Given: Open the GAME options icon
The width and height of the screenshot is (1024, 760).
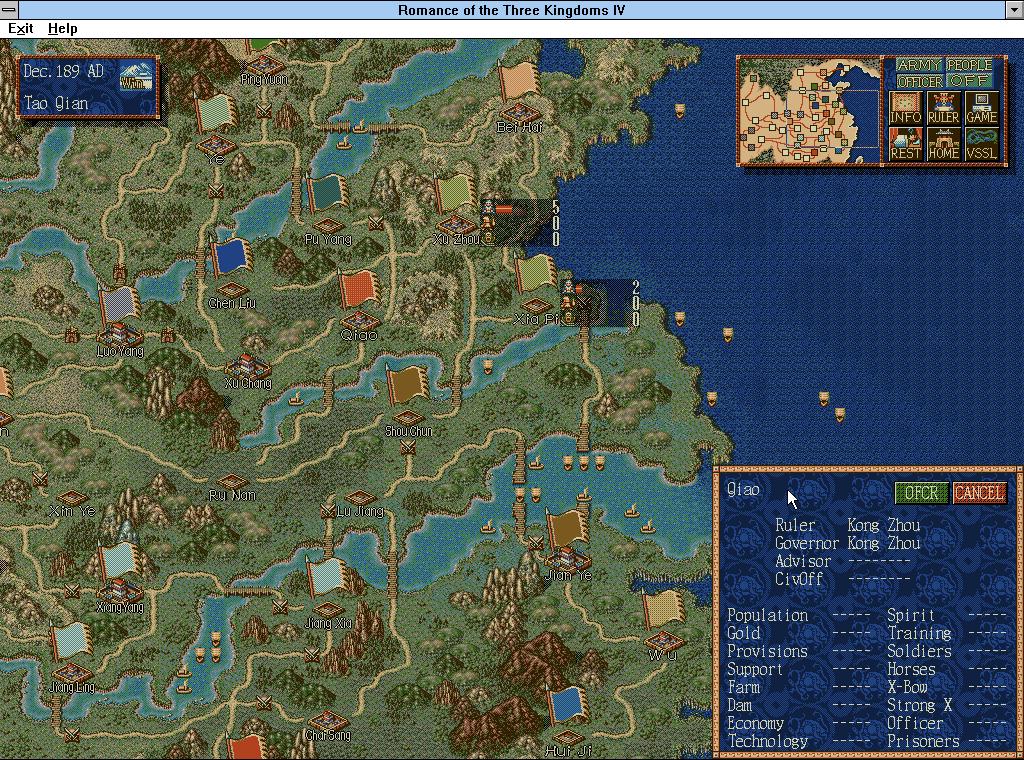Looking at the screenshot, I should coord(982,108).
